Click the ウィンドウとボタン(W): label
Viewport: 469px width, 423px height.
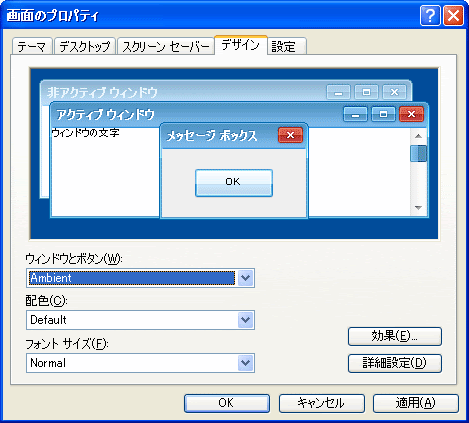[74, 259]
